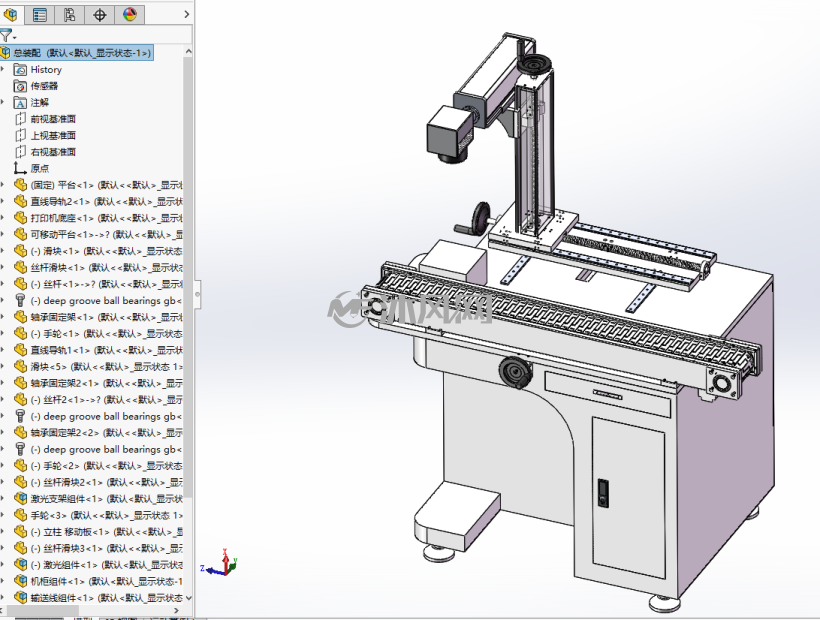The height and width of the screenshot is (620, 820).
Task: Click the feature tree's horizontal scroll-right arrow
Action: 176,610
